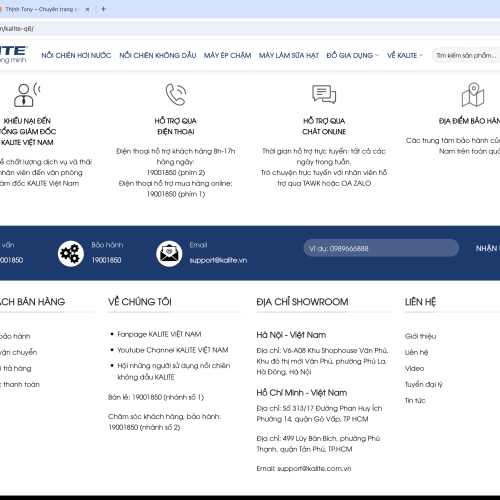Open thanh toán policy link
This screenshot has width=500, height=500.
coord(20,384)
